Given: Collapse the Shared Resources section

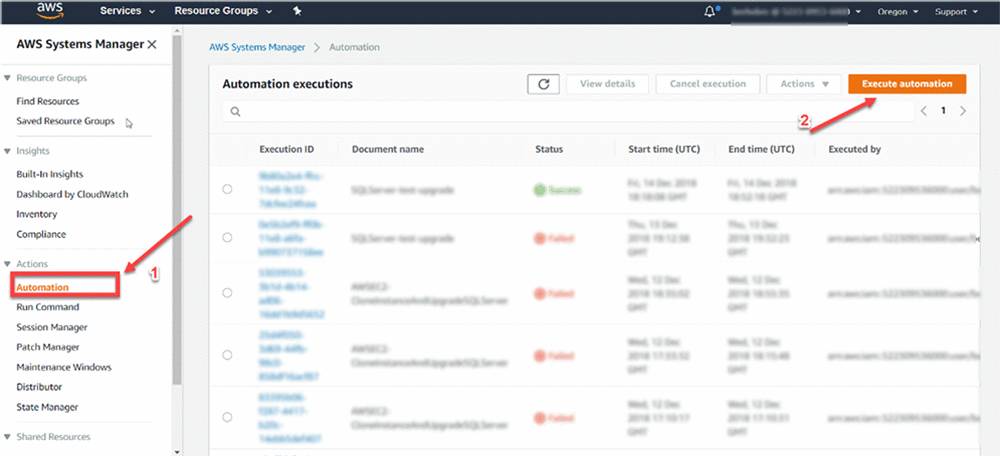Looking at the screenshot, I should (x=8, y=437).
